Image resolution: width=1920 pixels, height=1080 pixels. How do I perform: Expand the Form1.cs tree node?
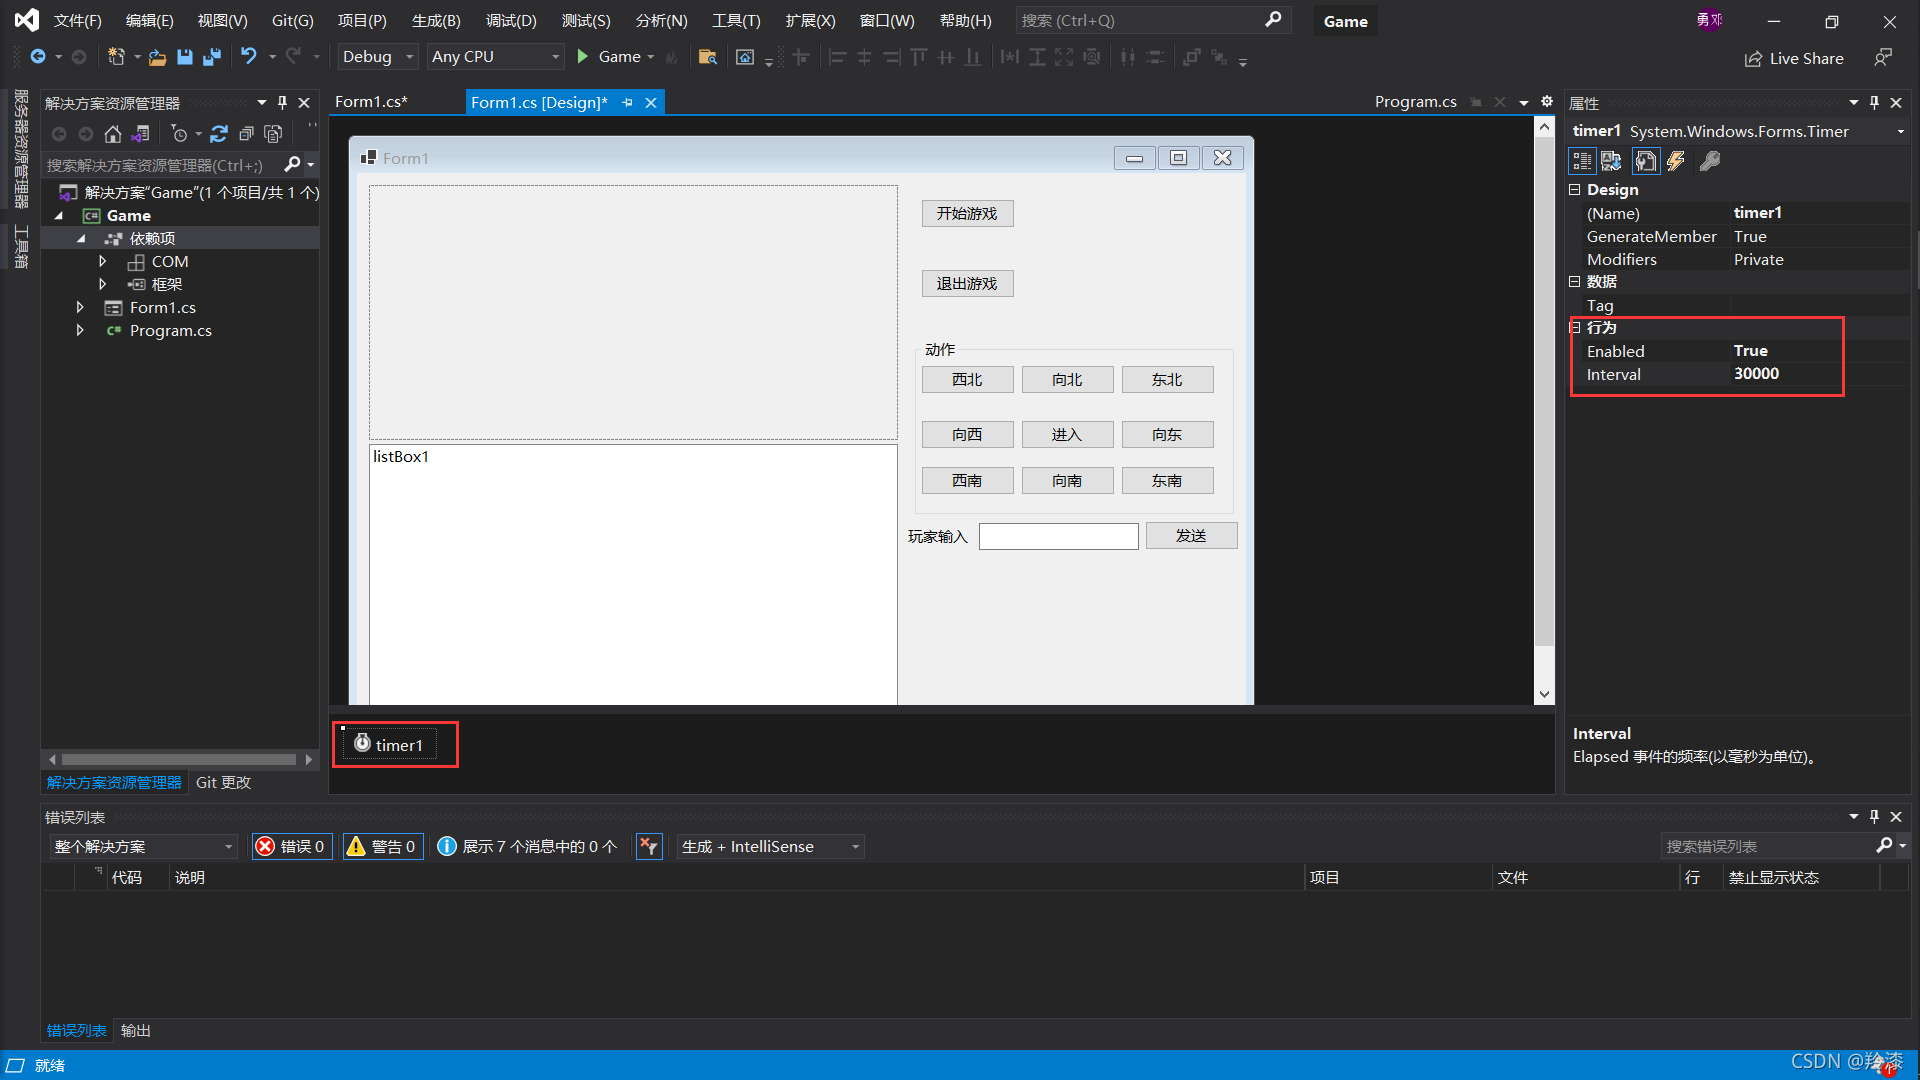(80, 308)
